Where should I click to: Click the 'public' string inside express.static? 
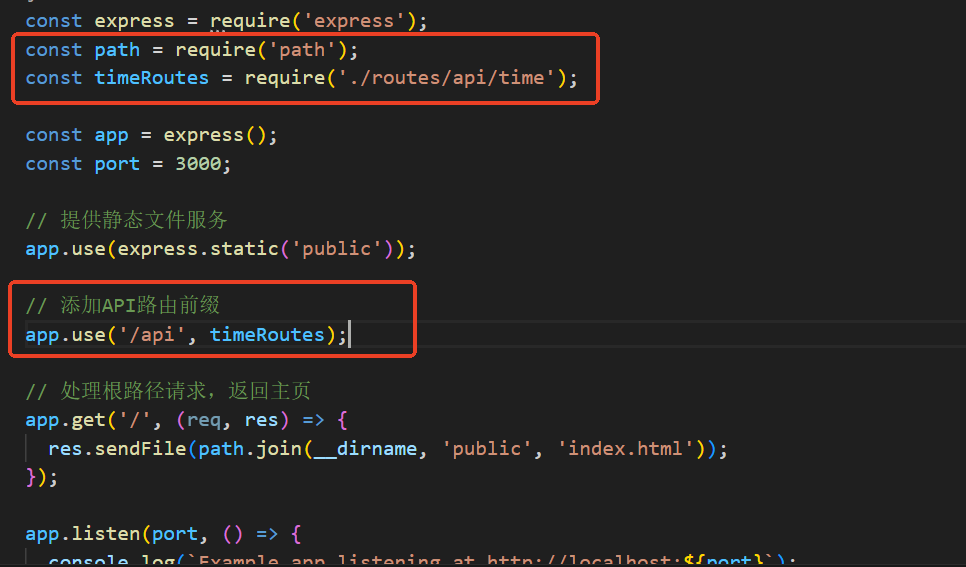pos(337,249)
